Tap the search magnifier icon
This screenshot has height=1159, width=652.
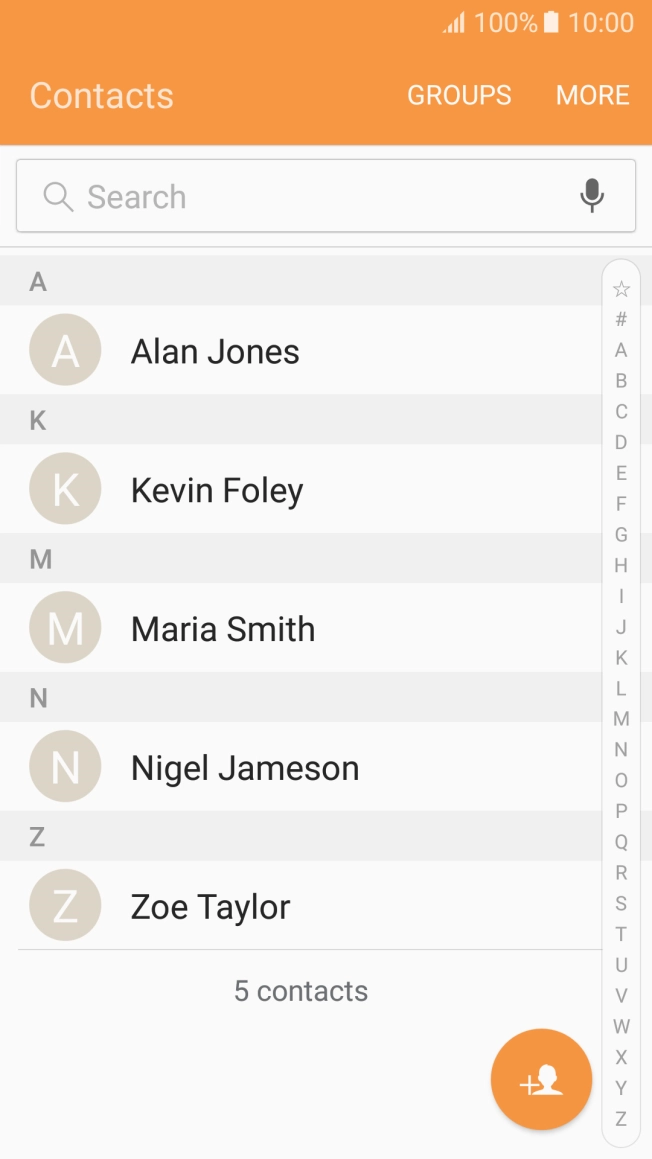point(57,195)
